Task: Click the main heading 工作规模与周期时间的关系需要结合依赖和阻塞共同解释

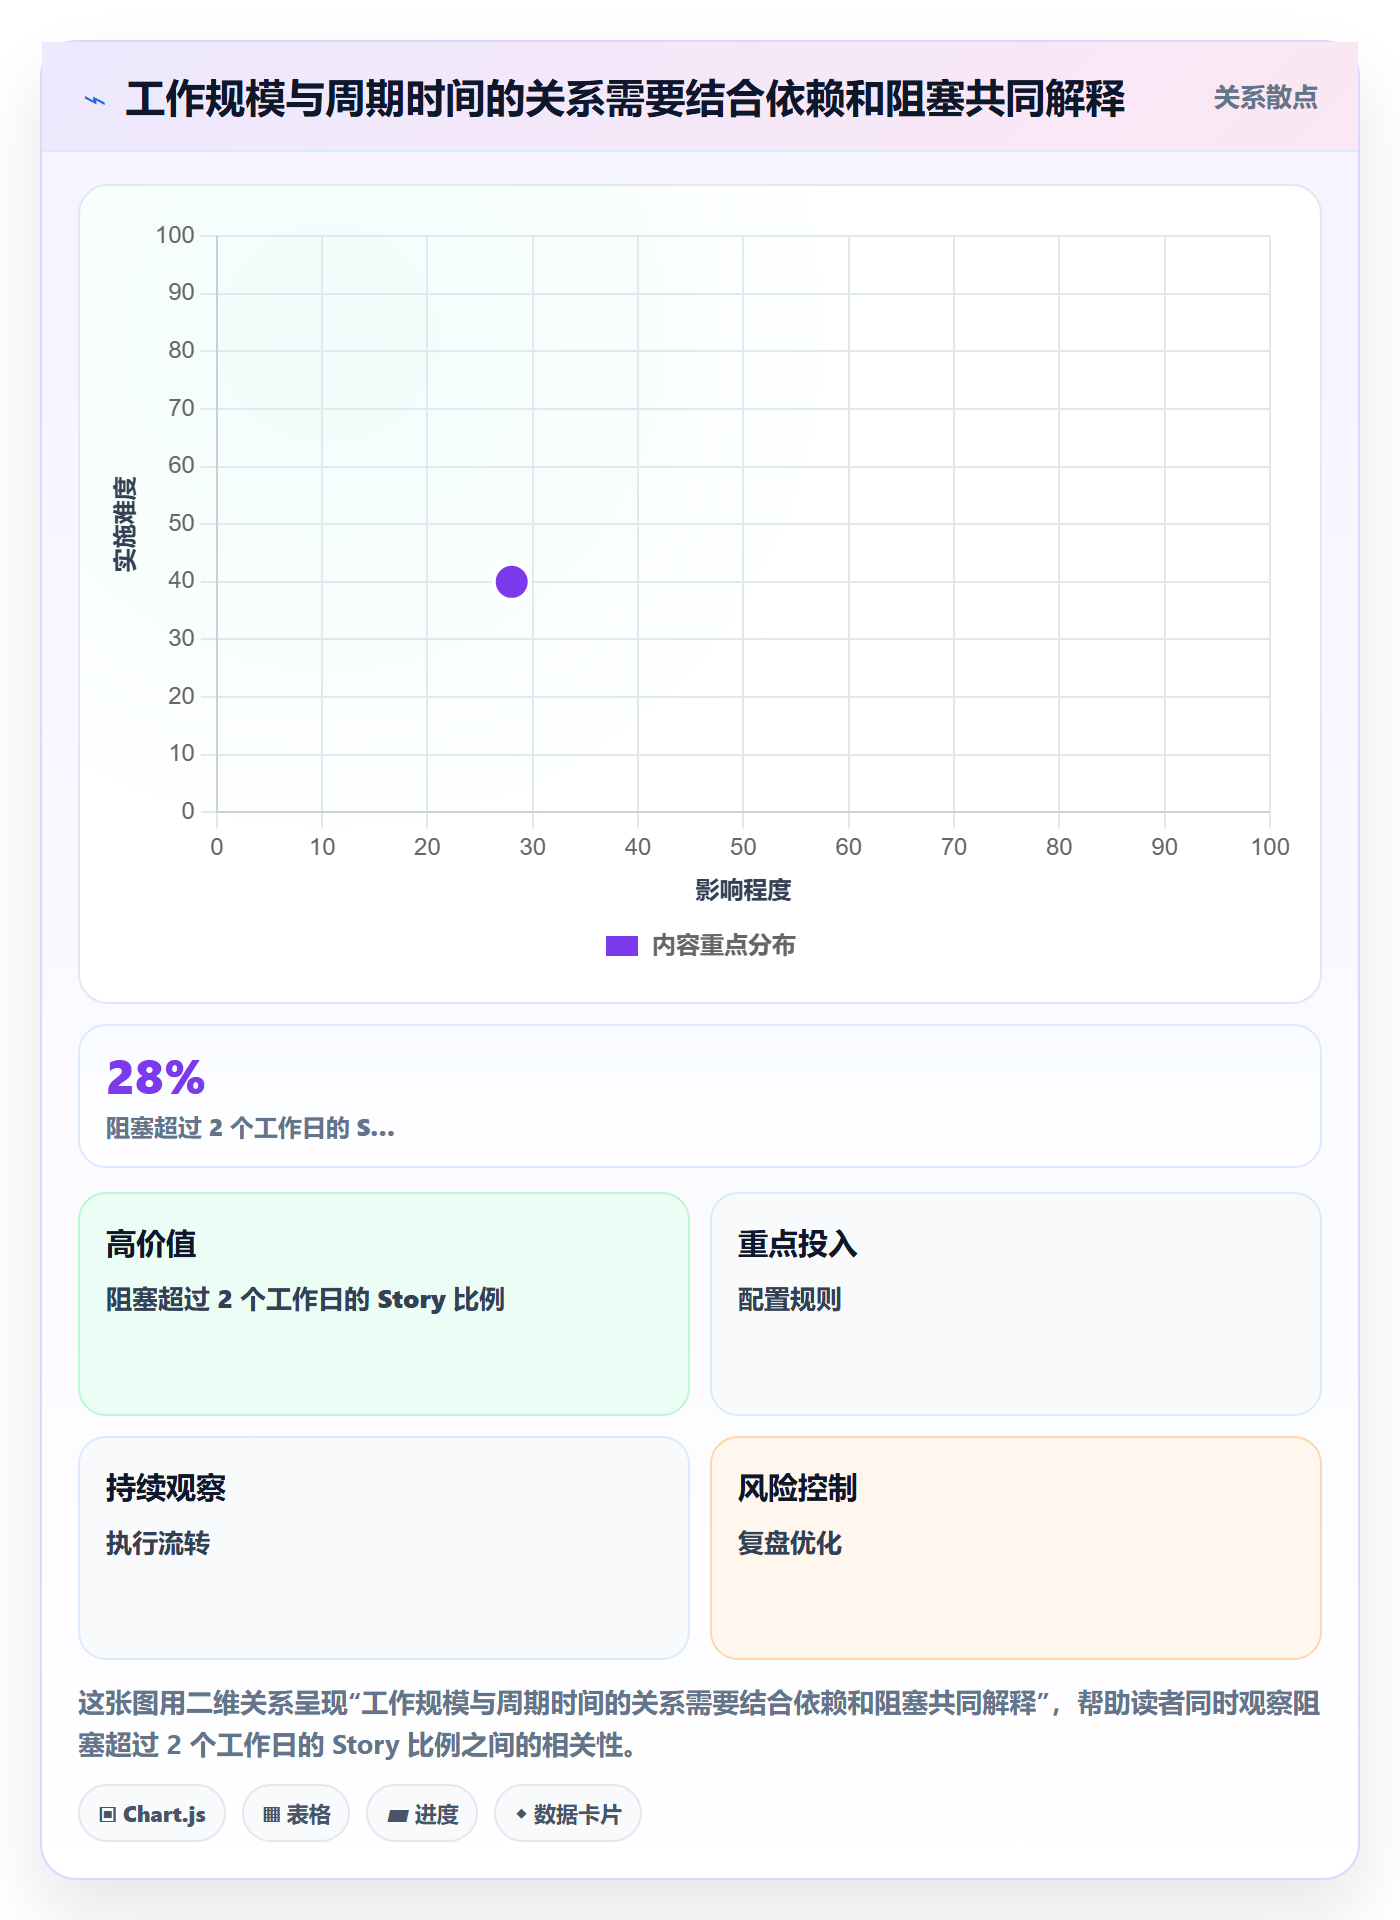Action: click(x=625, y=99)
